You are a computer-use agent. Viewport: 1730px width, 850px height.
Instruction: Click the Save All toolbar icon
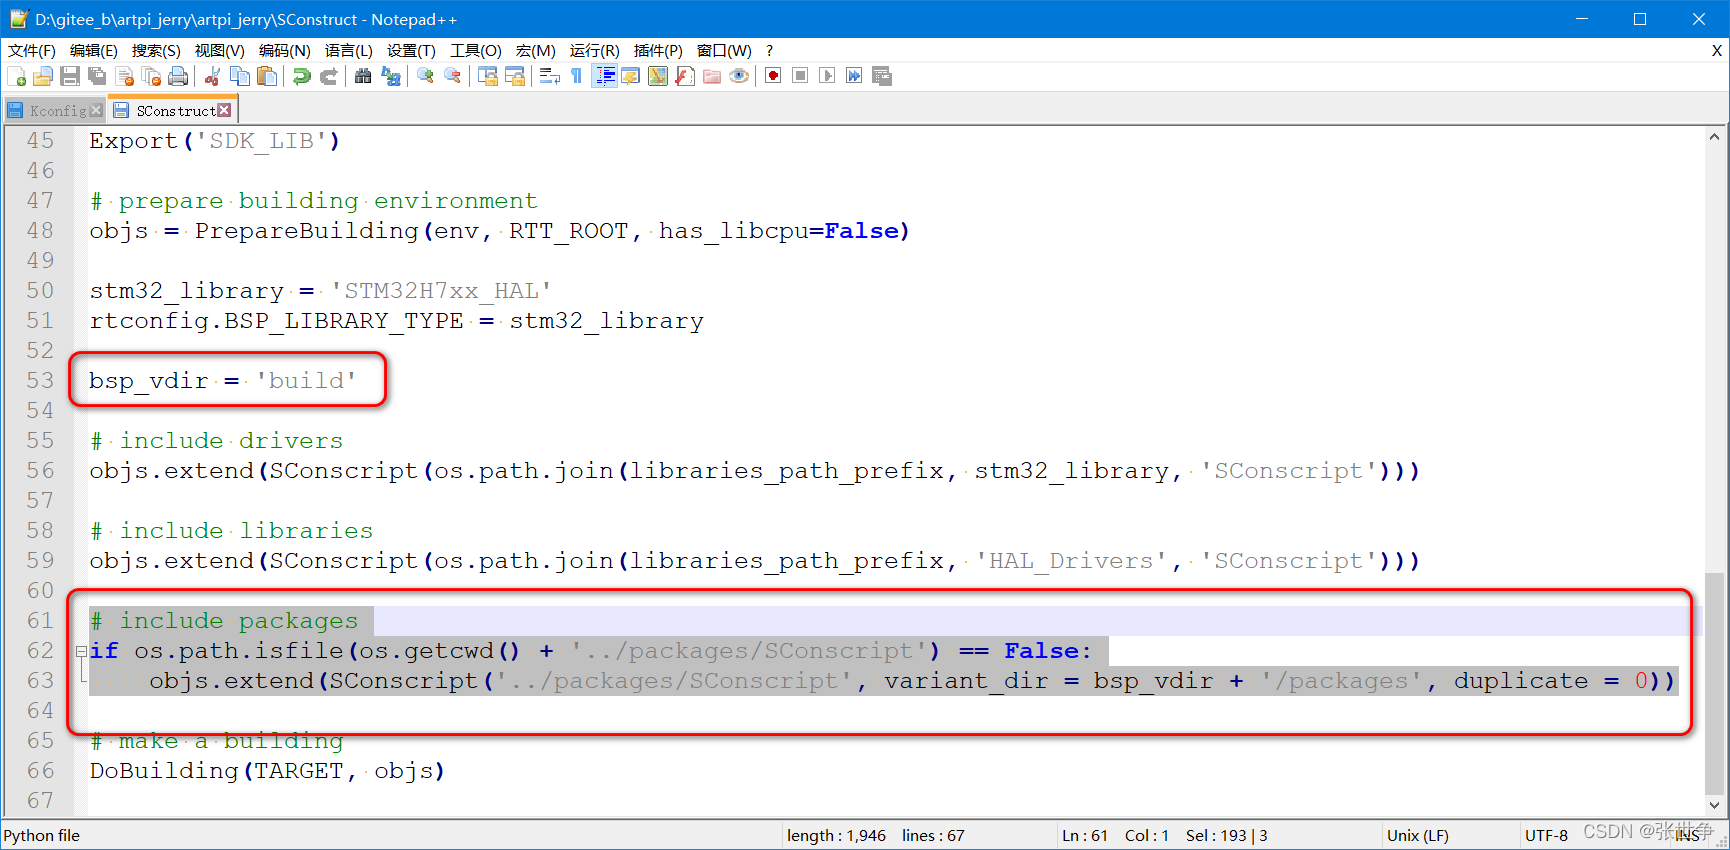tap(97, 76)
